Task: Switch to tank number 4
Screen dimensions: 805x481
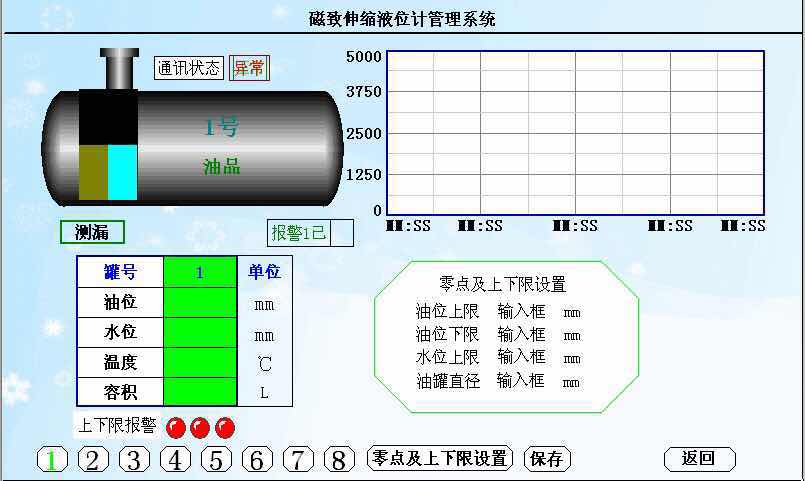Action: [175, 459]
